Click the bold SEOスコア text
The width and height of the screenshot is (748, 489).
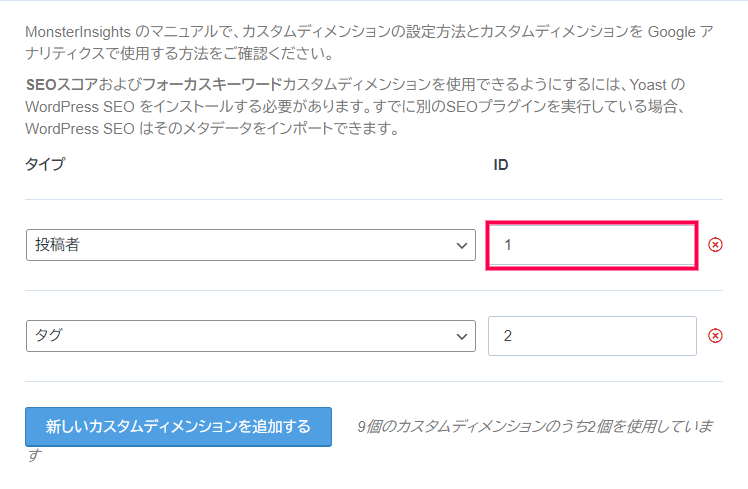62,84
